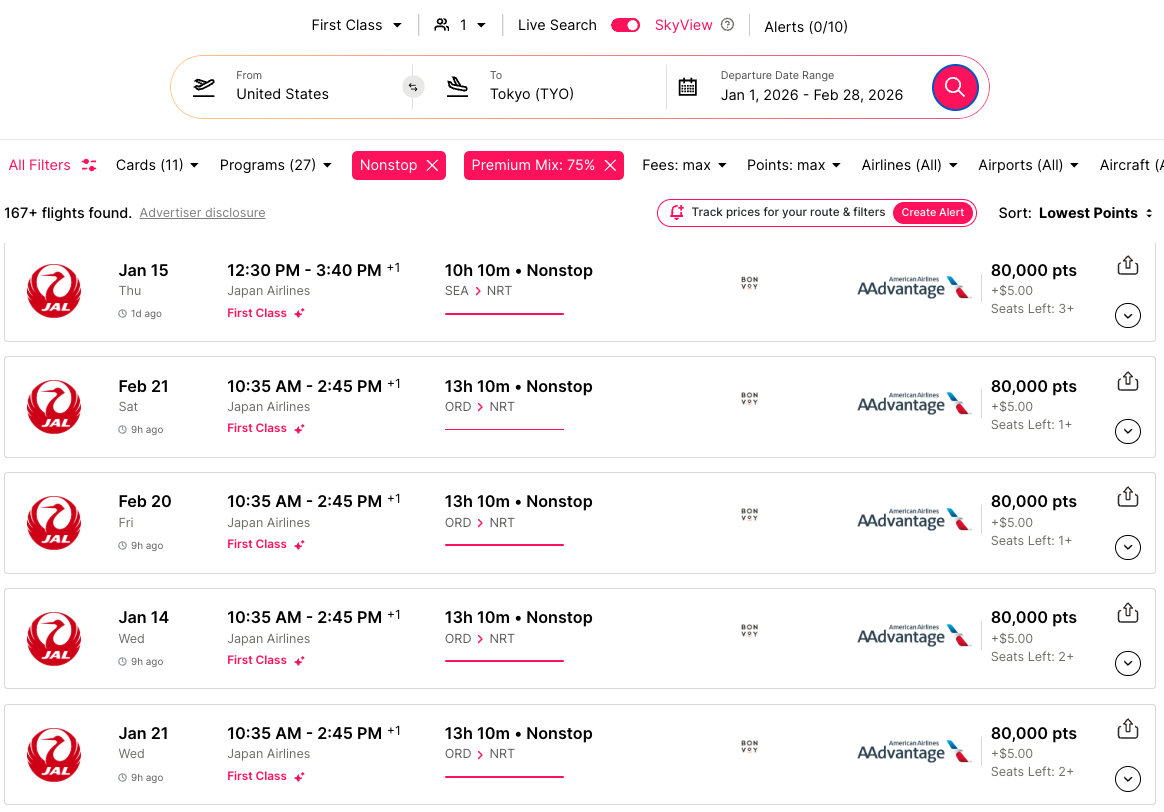
Task: Click the alert bell icon in price tracker
Action: tap(676, 212)
